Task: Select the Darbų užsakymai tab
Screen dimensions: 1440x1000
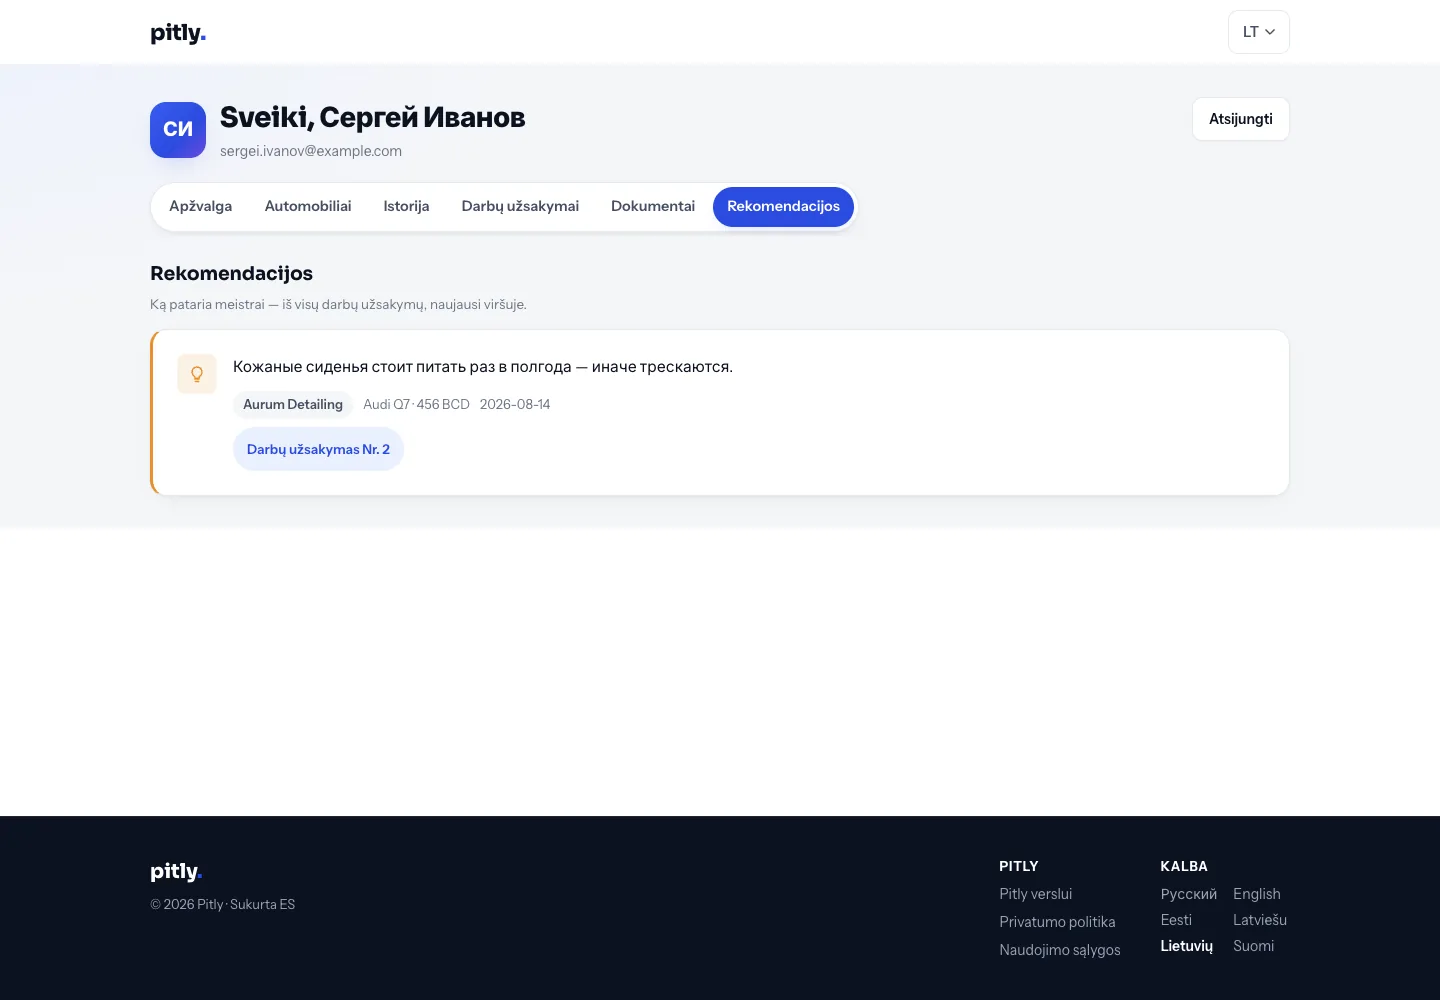Action: pos(520,206)
